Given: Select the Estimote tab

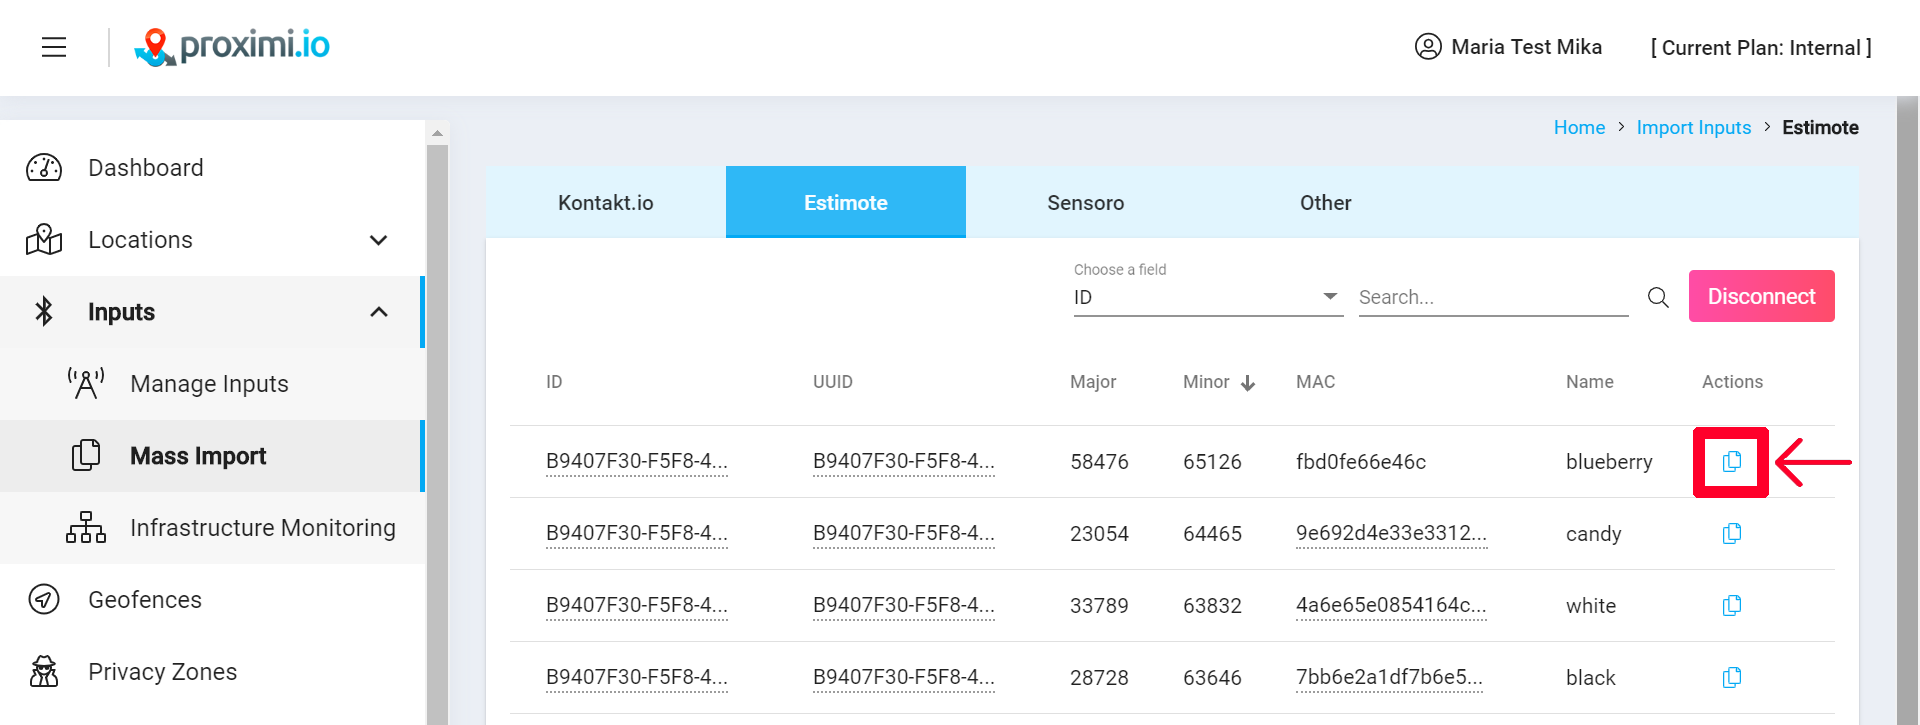Looking at the screenshot, I should tap(846, 202).
